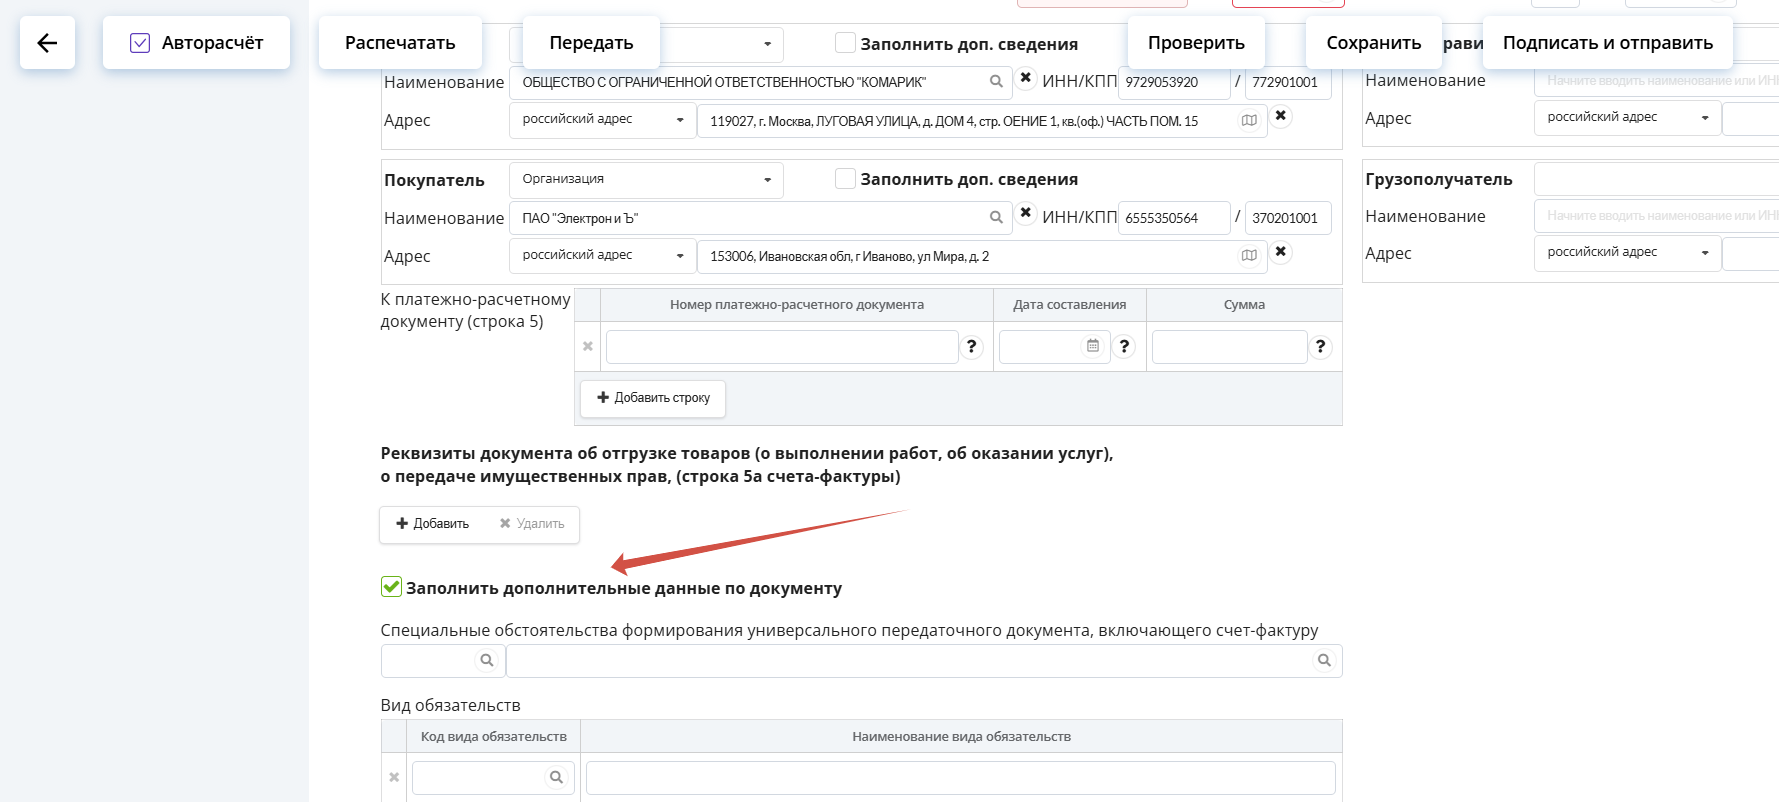Click help icon next to payment sum
1779x802 pixels.
tap(1320, 347)
